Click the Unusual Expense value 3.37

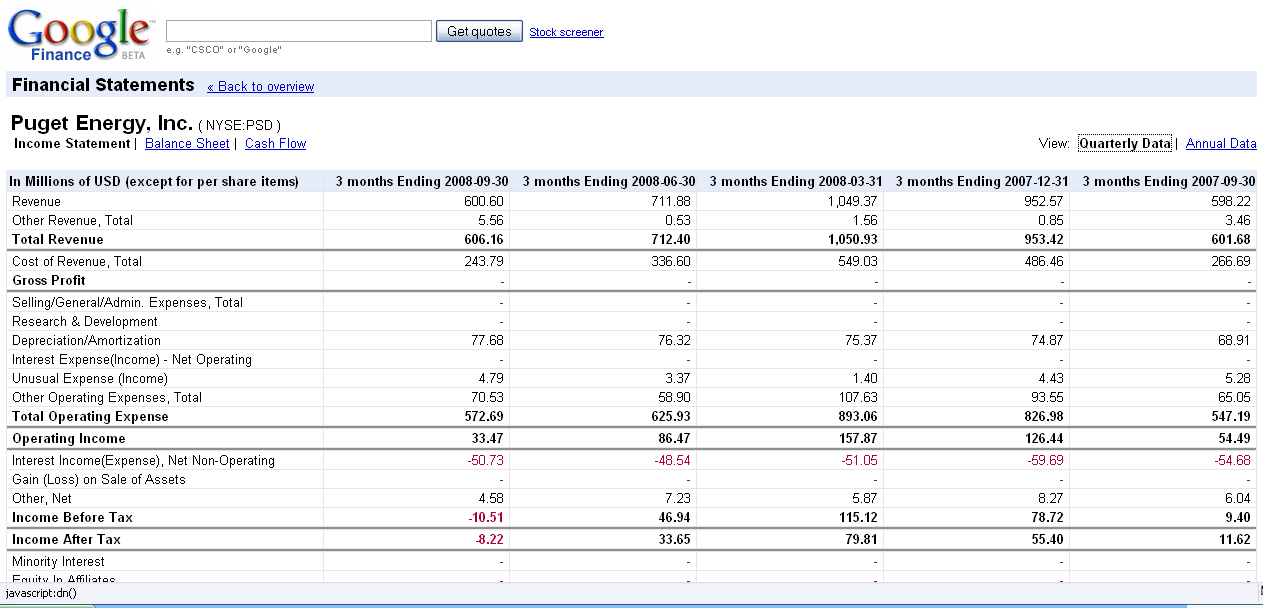tap(678, 378)
